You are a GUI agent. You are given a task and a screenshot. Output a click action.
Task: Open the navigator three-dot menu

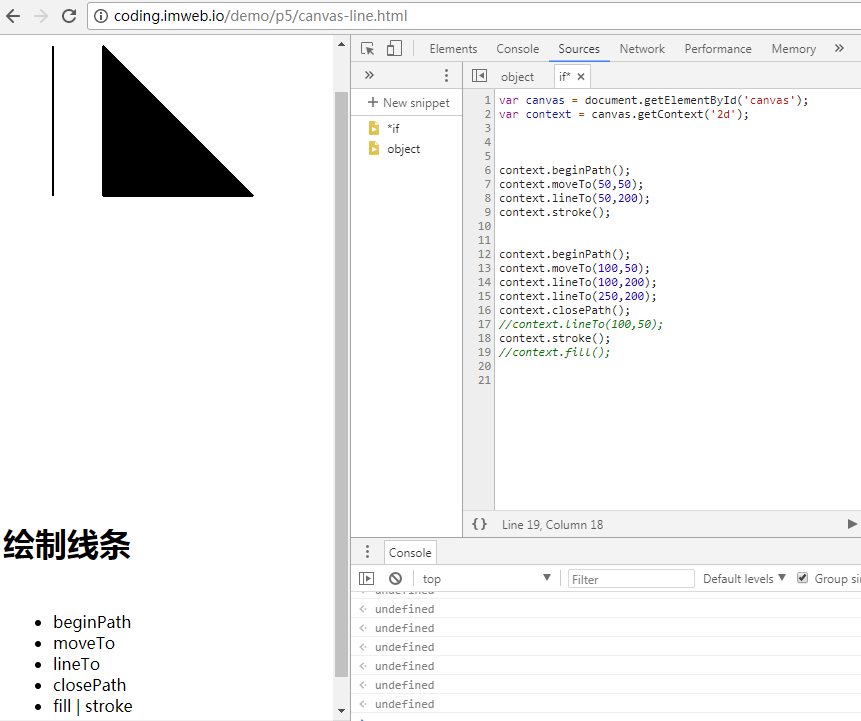446,75
